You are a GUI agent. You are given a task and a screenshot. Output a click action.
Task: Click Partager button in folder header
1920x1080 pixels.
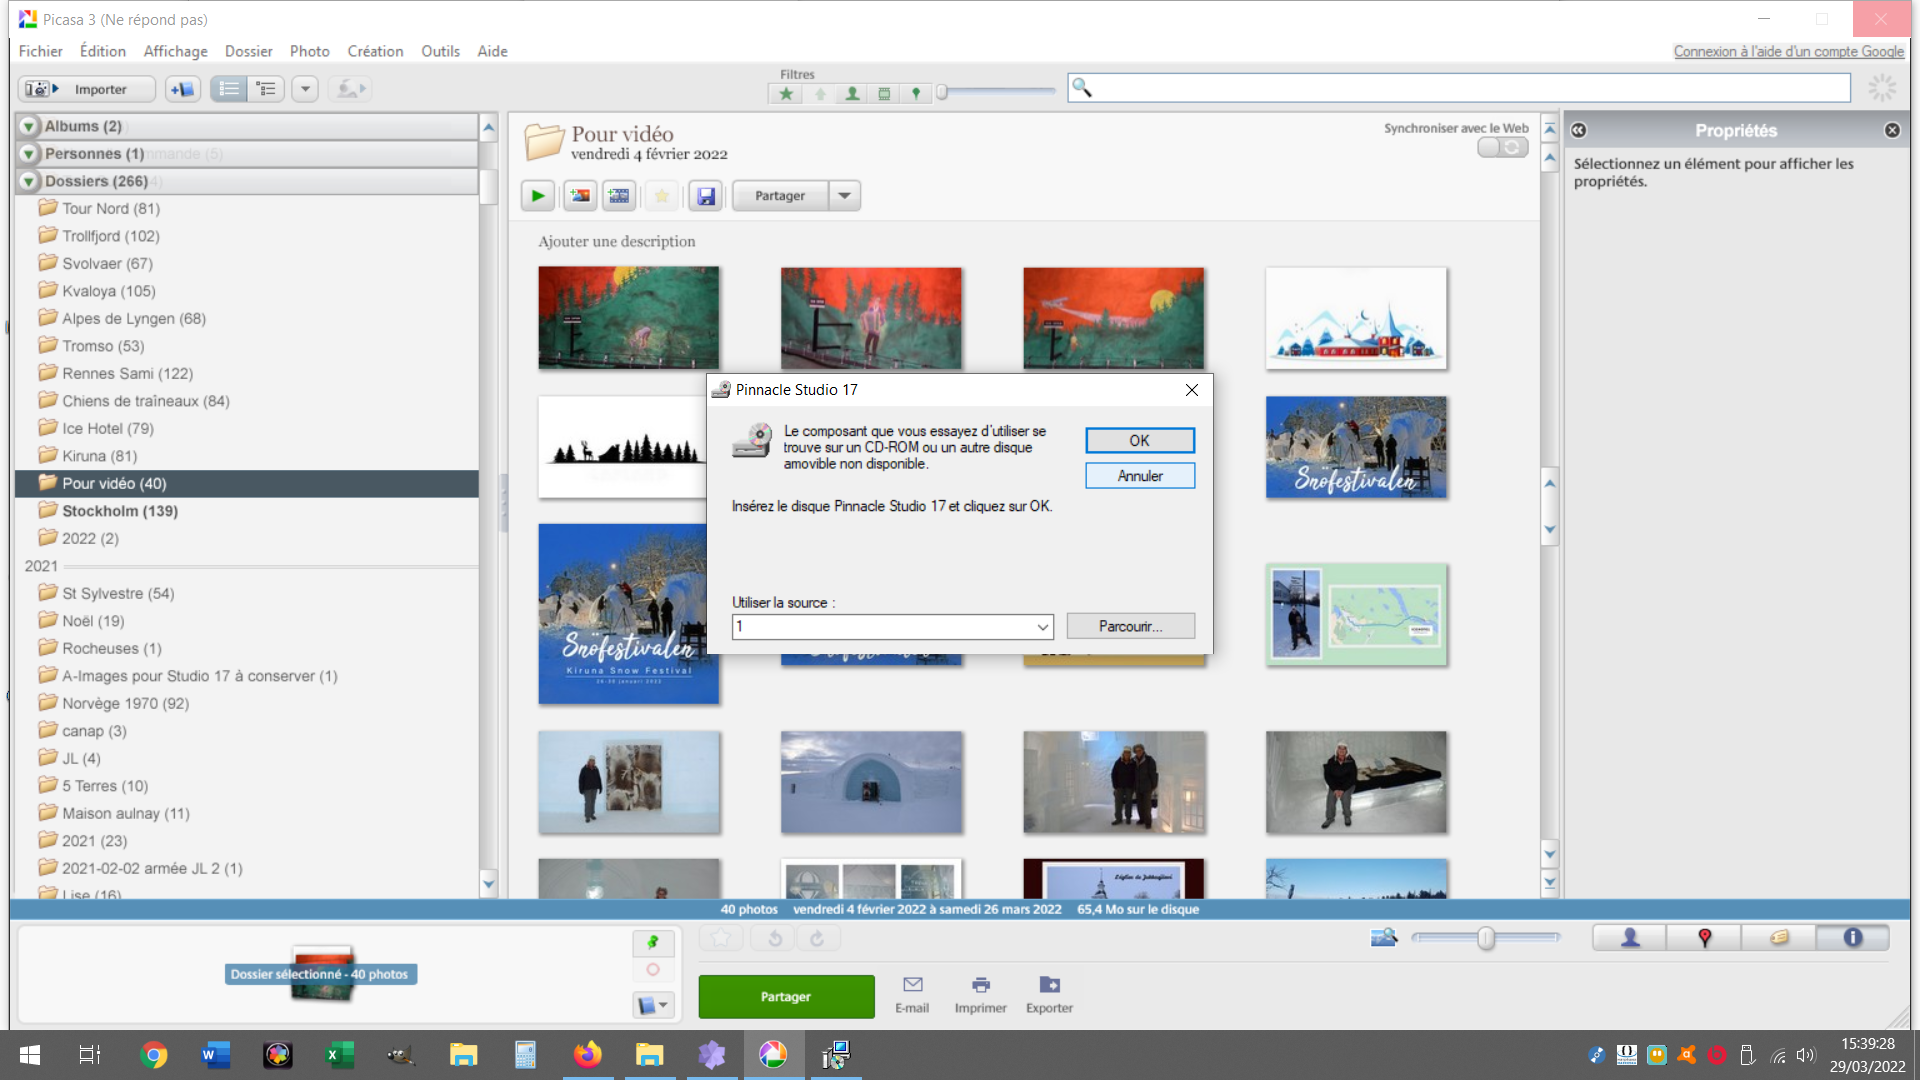pos(780,196)
